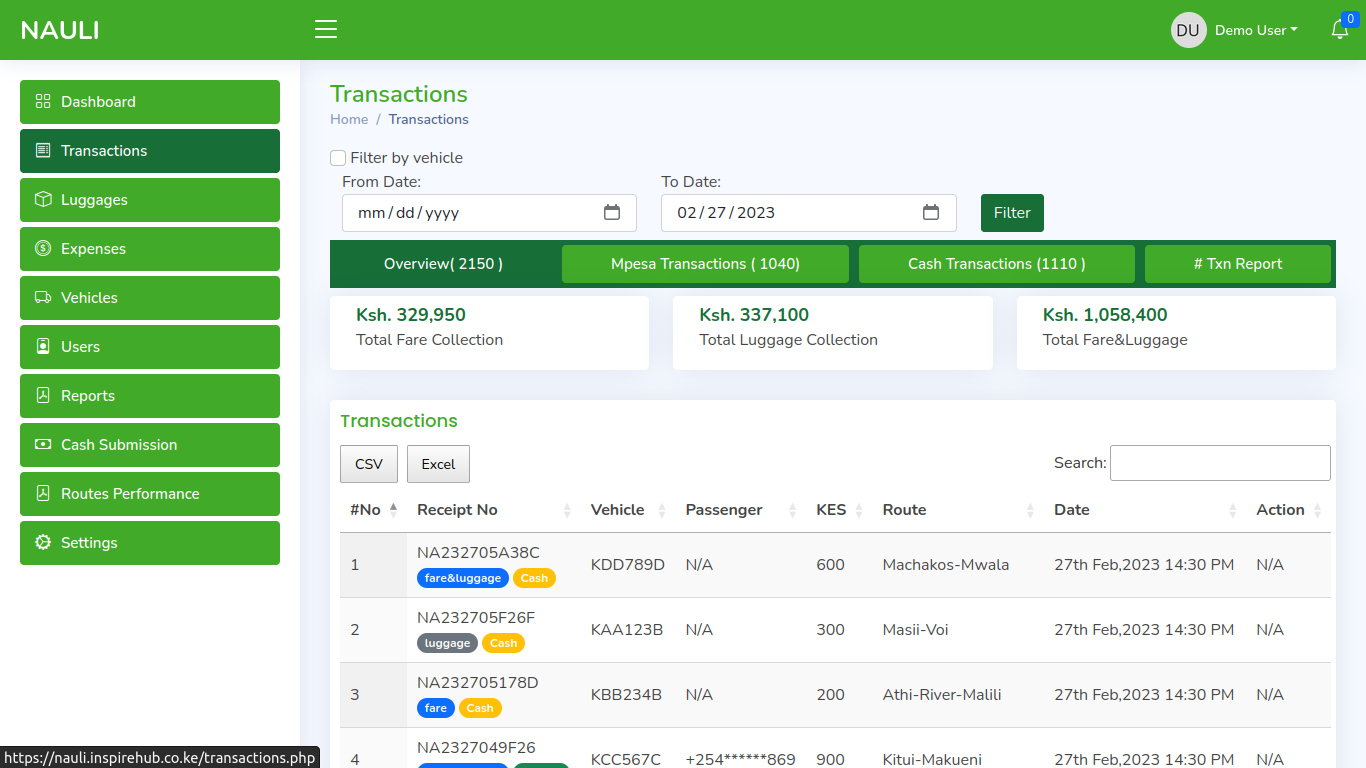This screenshot has height=768, width=1366.
Task: Click the hamburger menu icon in header
Action: [x=326, y=30]
